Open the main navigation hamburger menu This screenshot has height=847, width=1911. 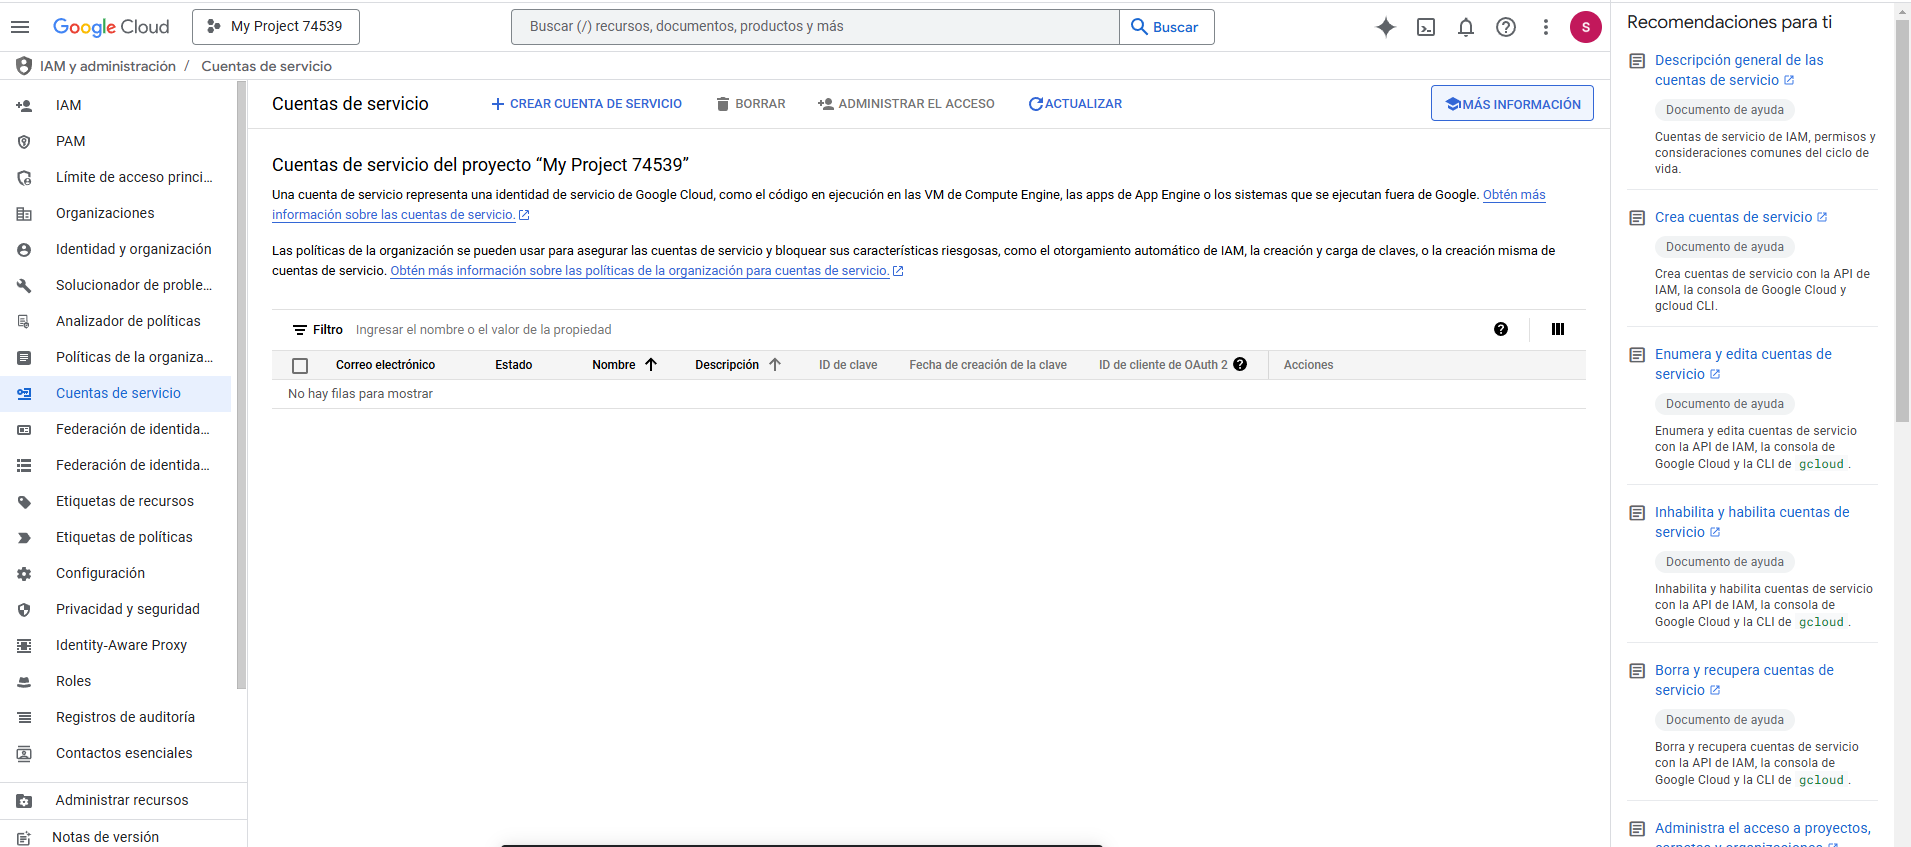click(x=20, y=27)
